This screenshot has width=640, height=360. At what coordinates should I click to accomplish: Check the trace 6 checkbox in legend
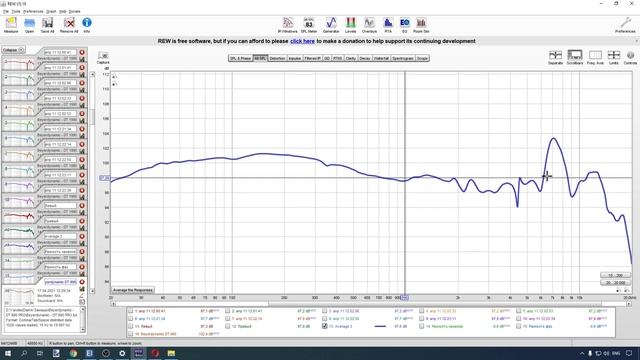click(x=131, y=319)
